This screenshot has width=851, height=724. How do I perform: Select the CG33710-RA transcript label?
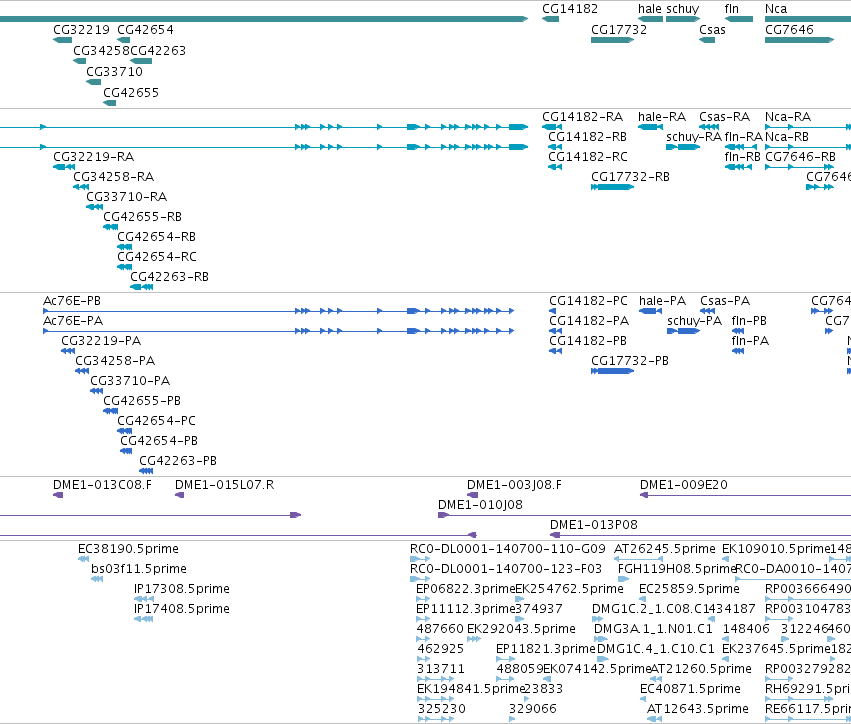coord(126,196)
